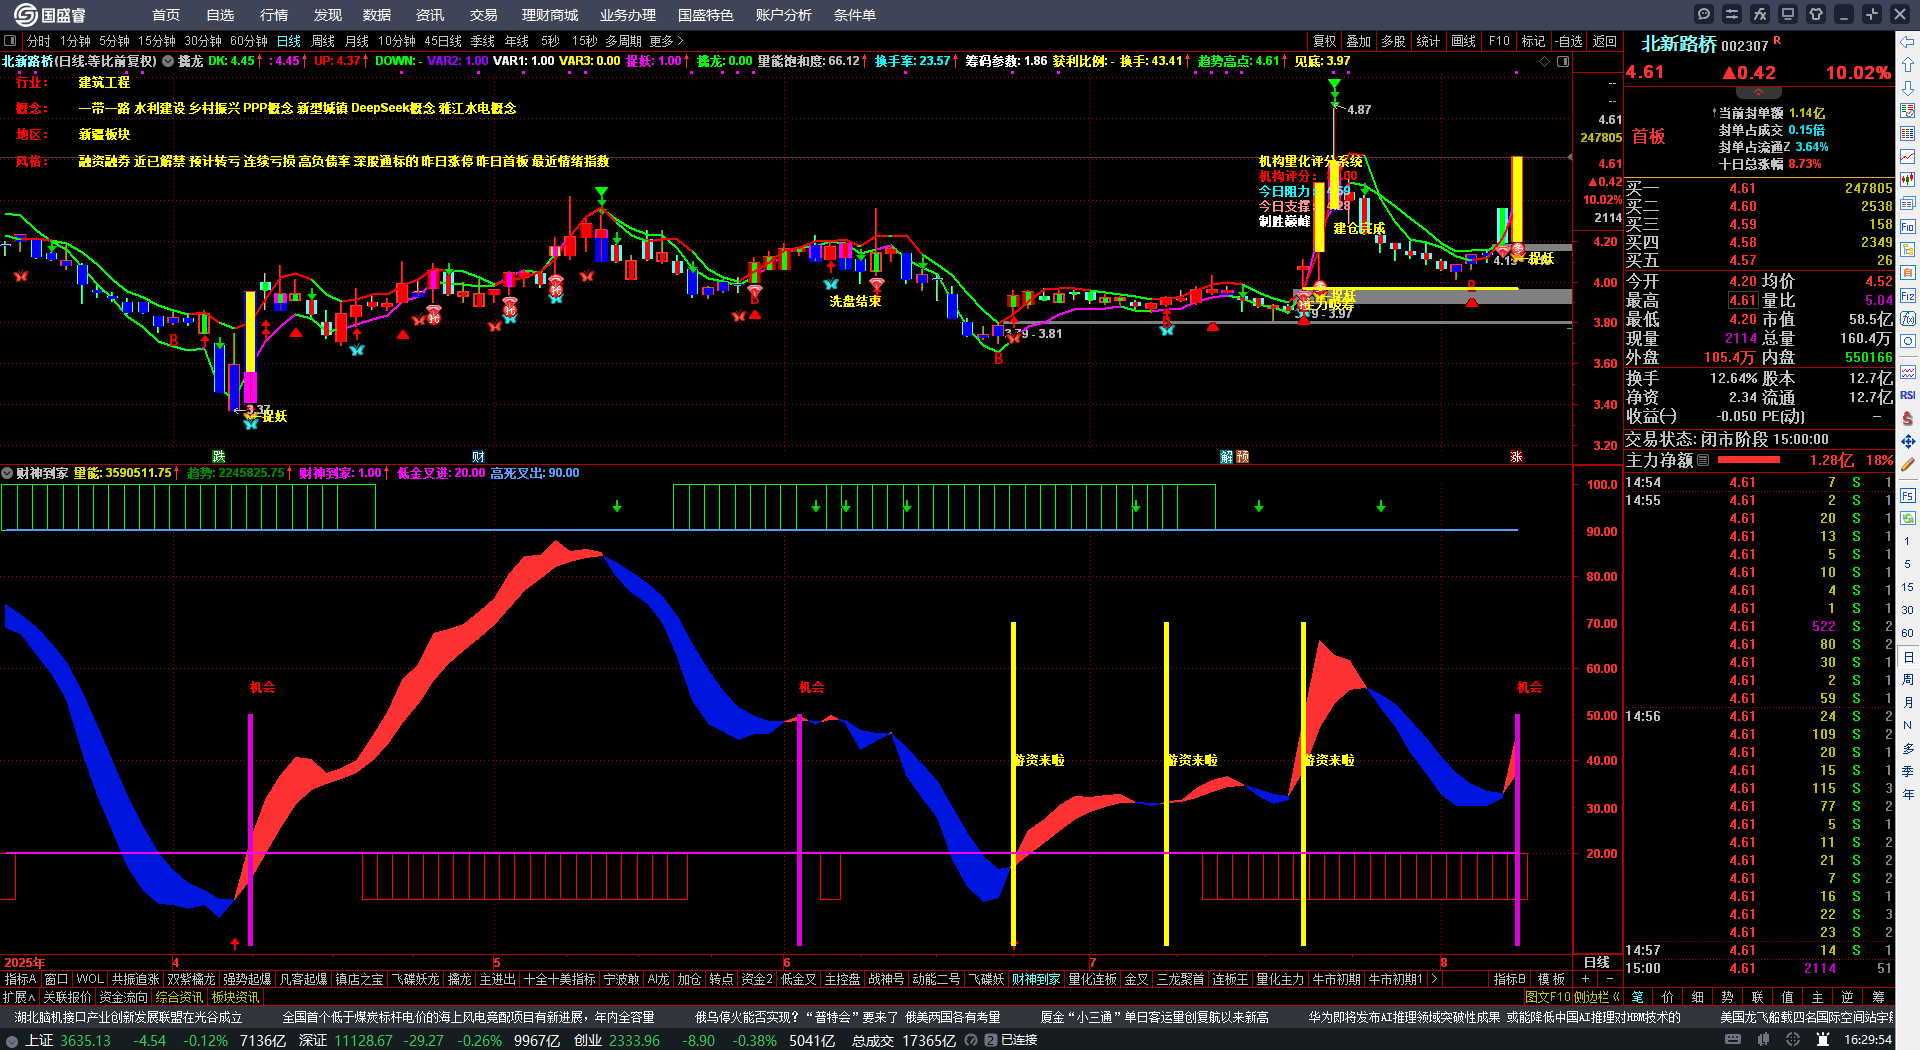
Task: Click the pencil draw icon on right sidebar
Action: click(1908, 464)
